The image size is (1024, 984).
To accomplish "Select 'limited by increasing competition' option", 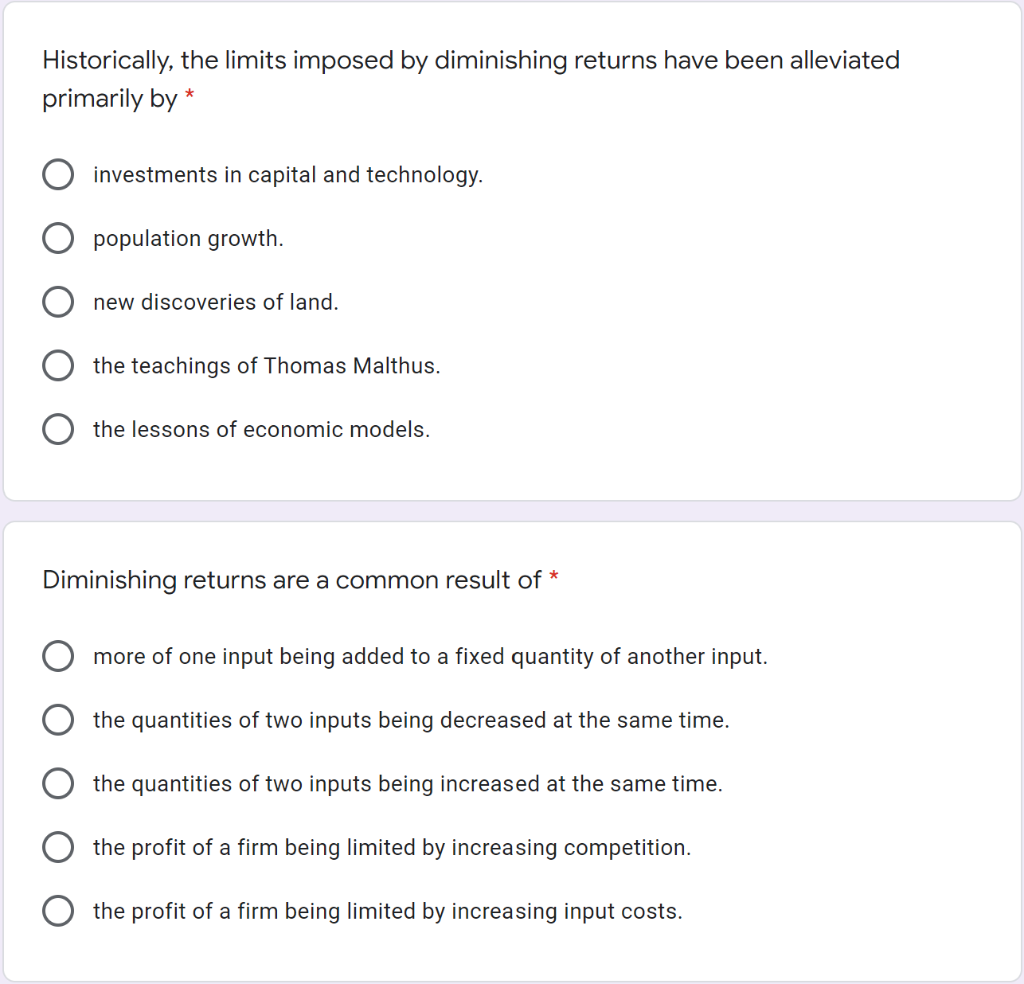I will pos(58,847).
